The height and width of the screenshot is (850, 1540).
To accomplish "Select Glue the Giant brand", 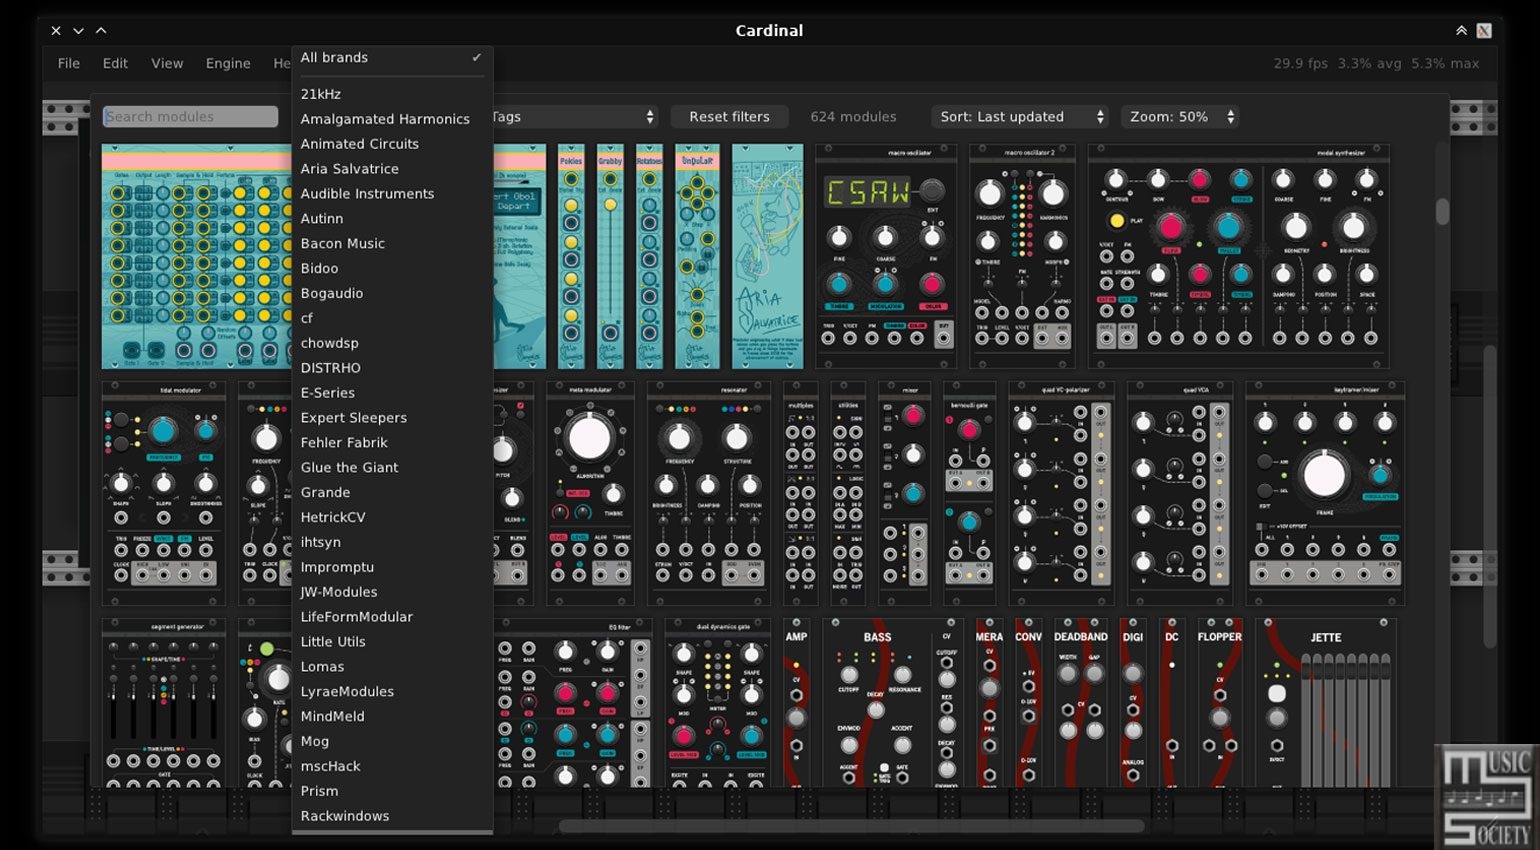I will 392,468.
